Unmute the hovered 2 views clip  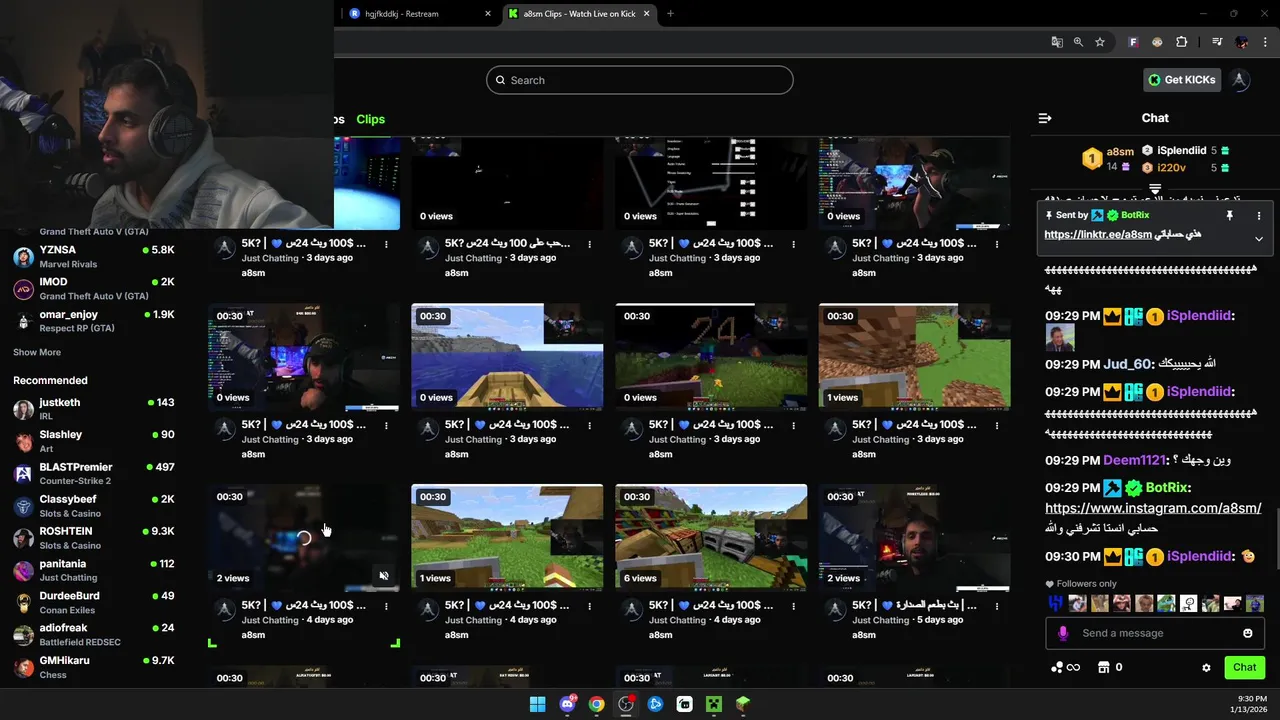click(384, 576)
